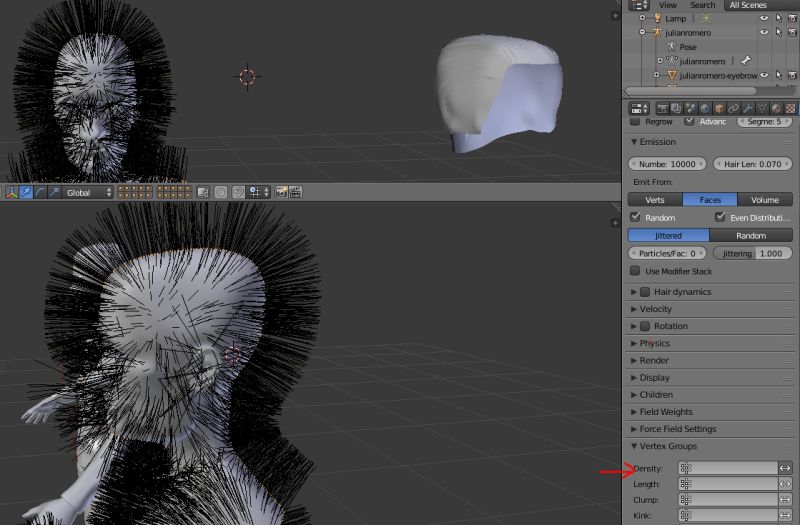This screenshot has width=800, height=525.
Task: Open the Modifiers properties wrench icon
Action: click(747, 108)
